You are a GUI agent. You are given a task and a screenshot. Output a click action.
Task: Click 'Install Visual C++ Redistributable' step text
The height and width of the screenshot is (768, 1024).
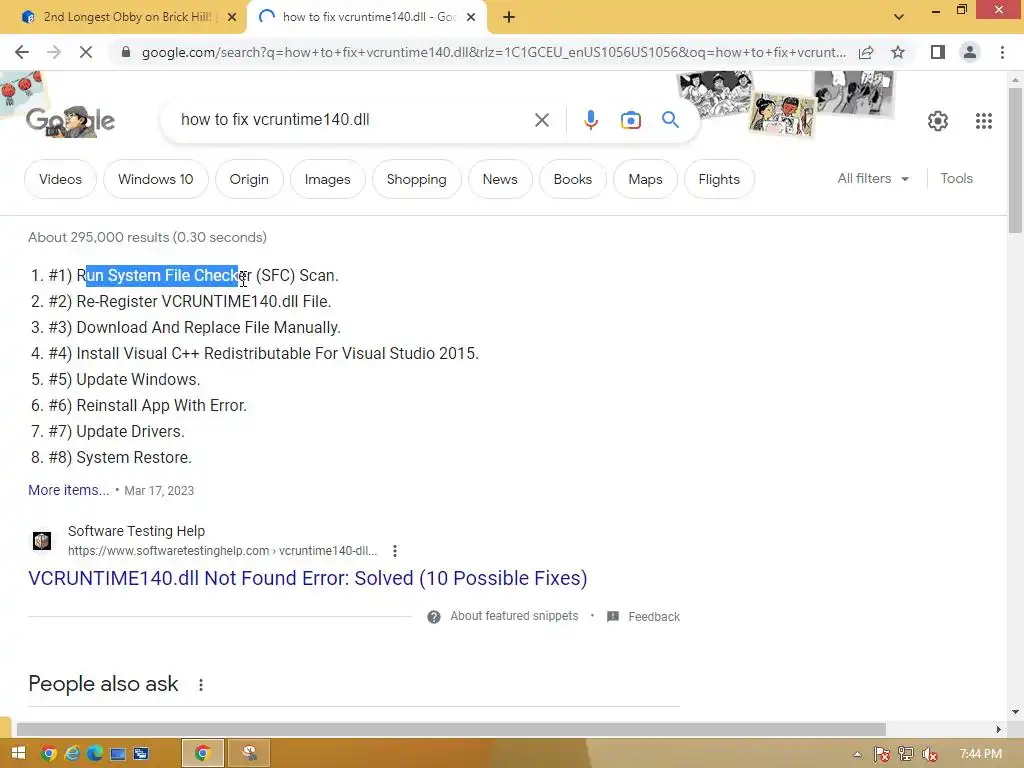coord(278,353)
